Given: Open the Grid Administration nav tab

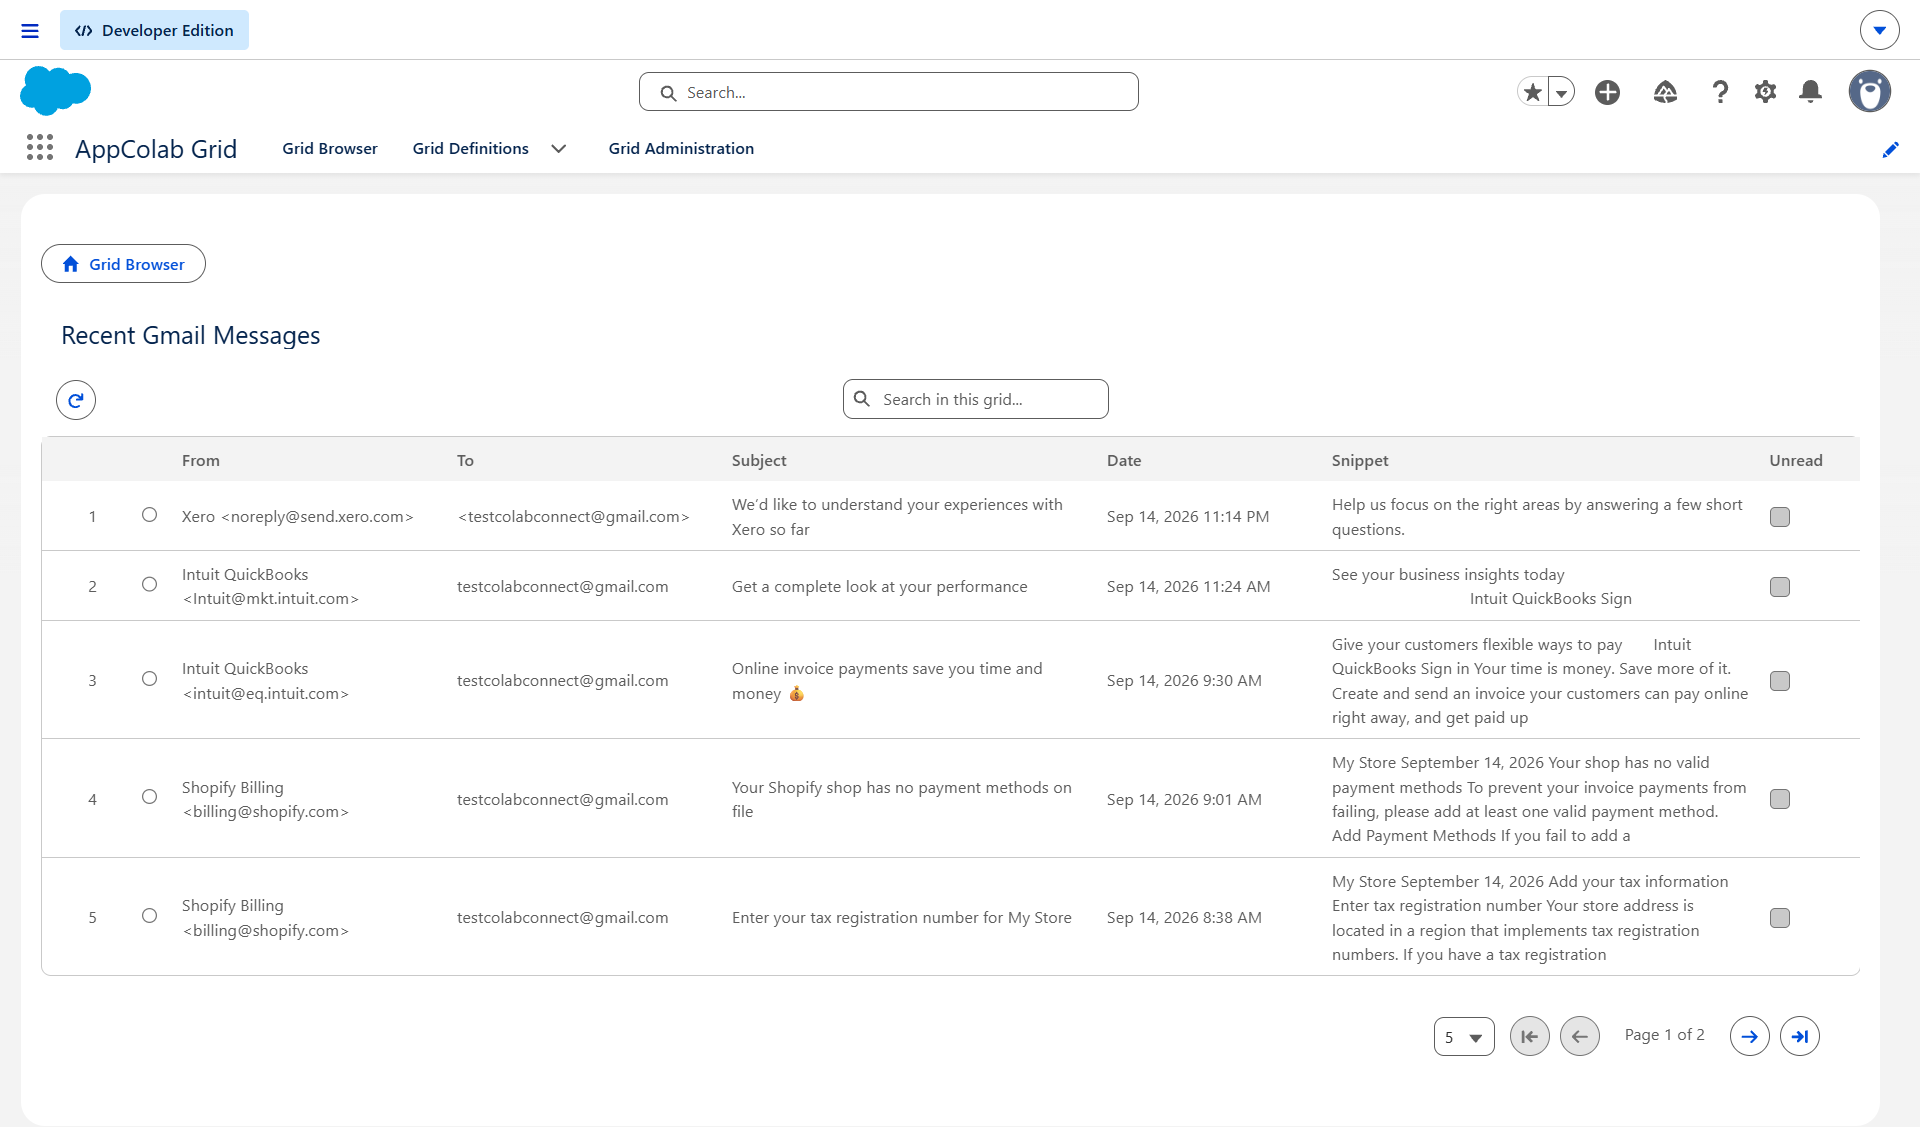Looking at the screenshot, I should pos(681,148).
